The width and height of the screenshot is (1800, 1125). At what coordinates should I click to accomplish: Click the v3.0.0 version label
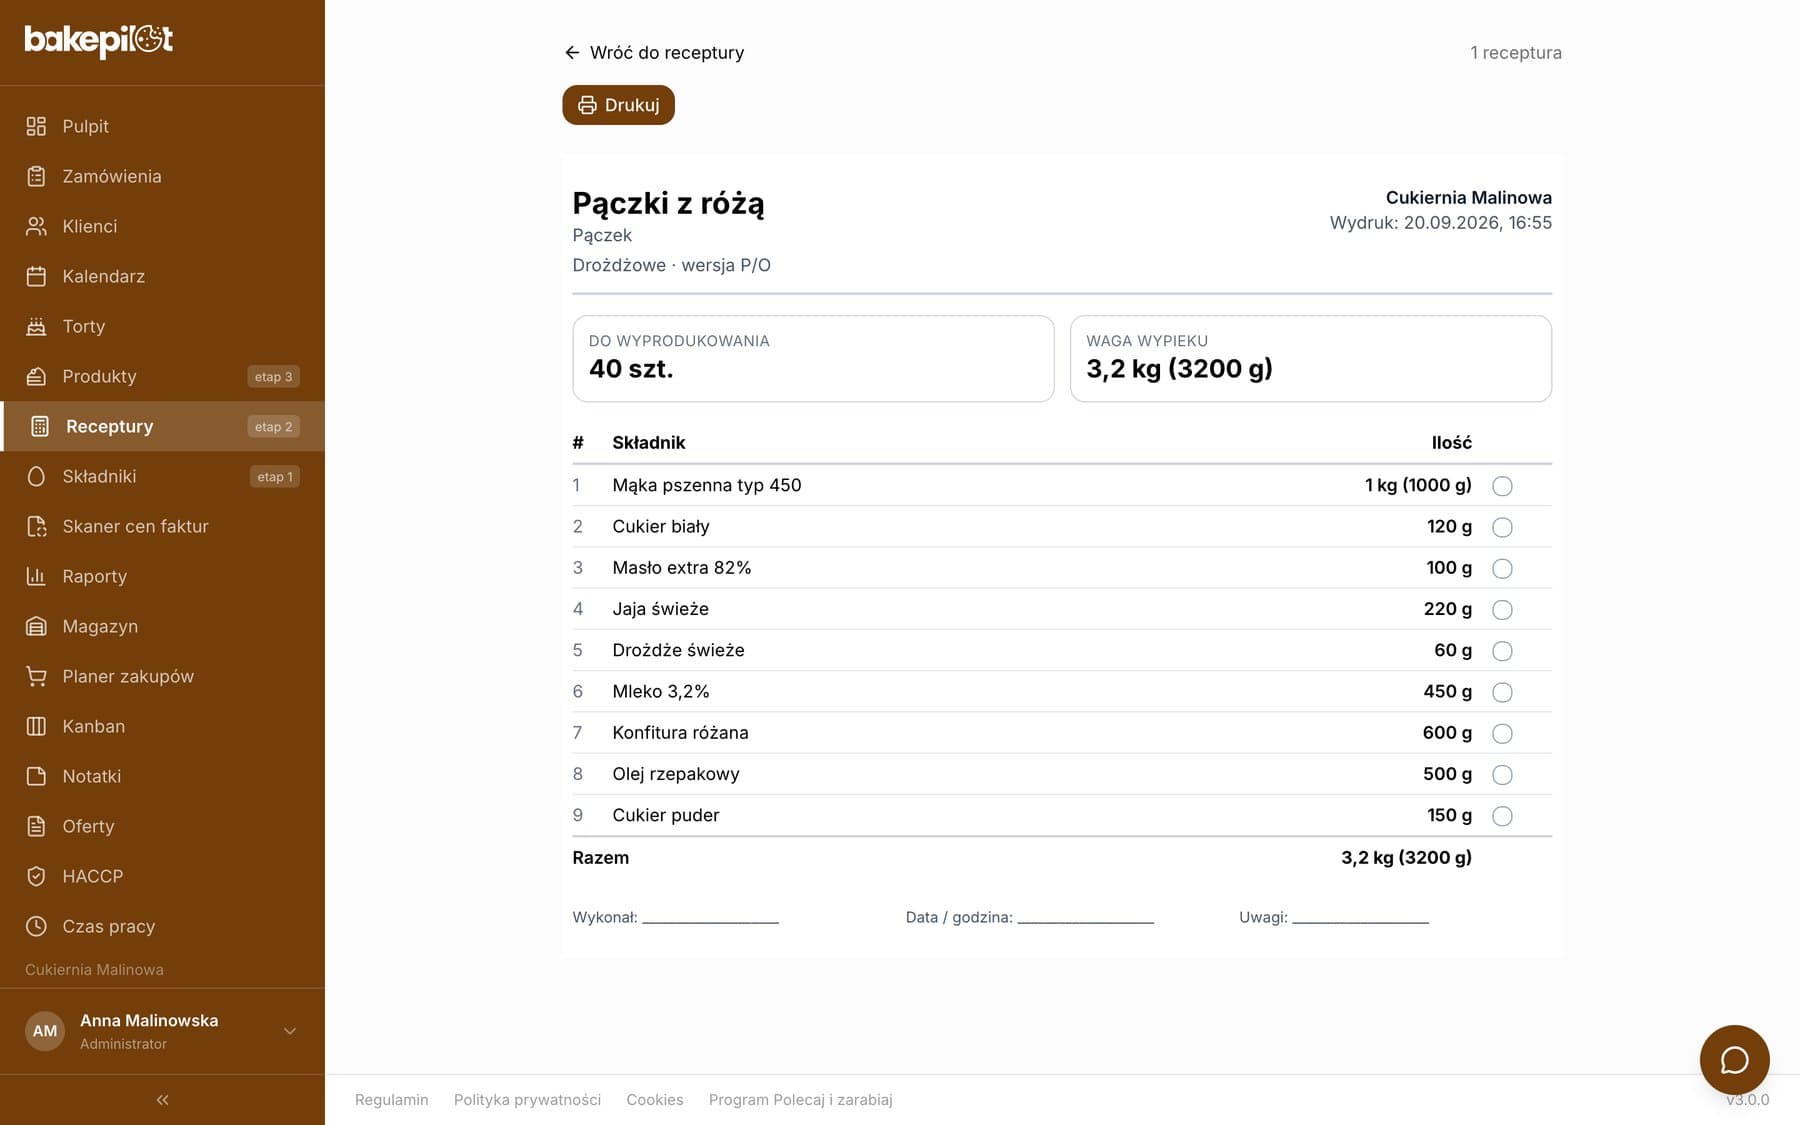click(x=1747, y=1099)
